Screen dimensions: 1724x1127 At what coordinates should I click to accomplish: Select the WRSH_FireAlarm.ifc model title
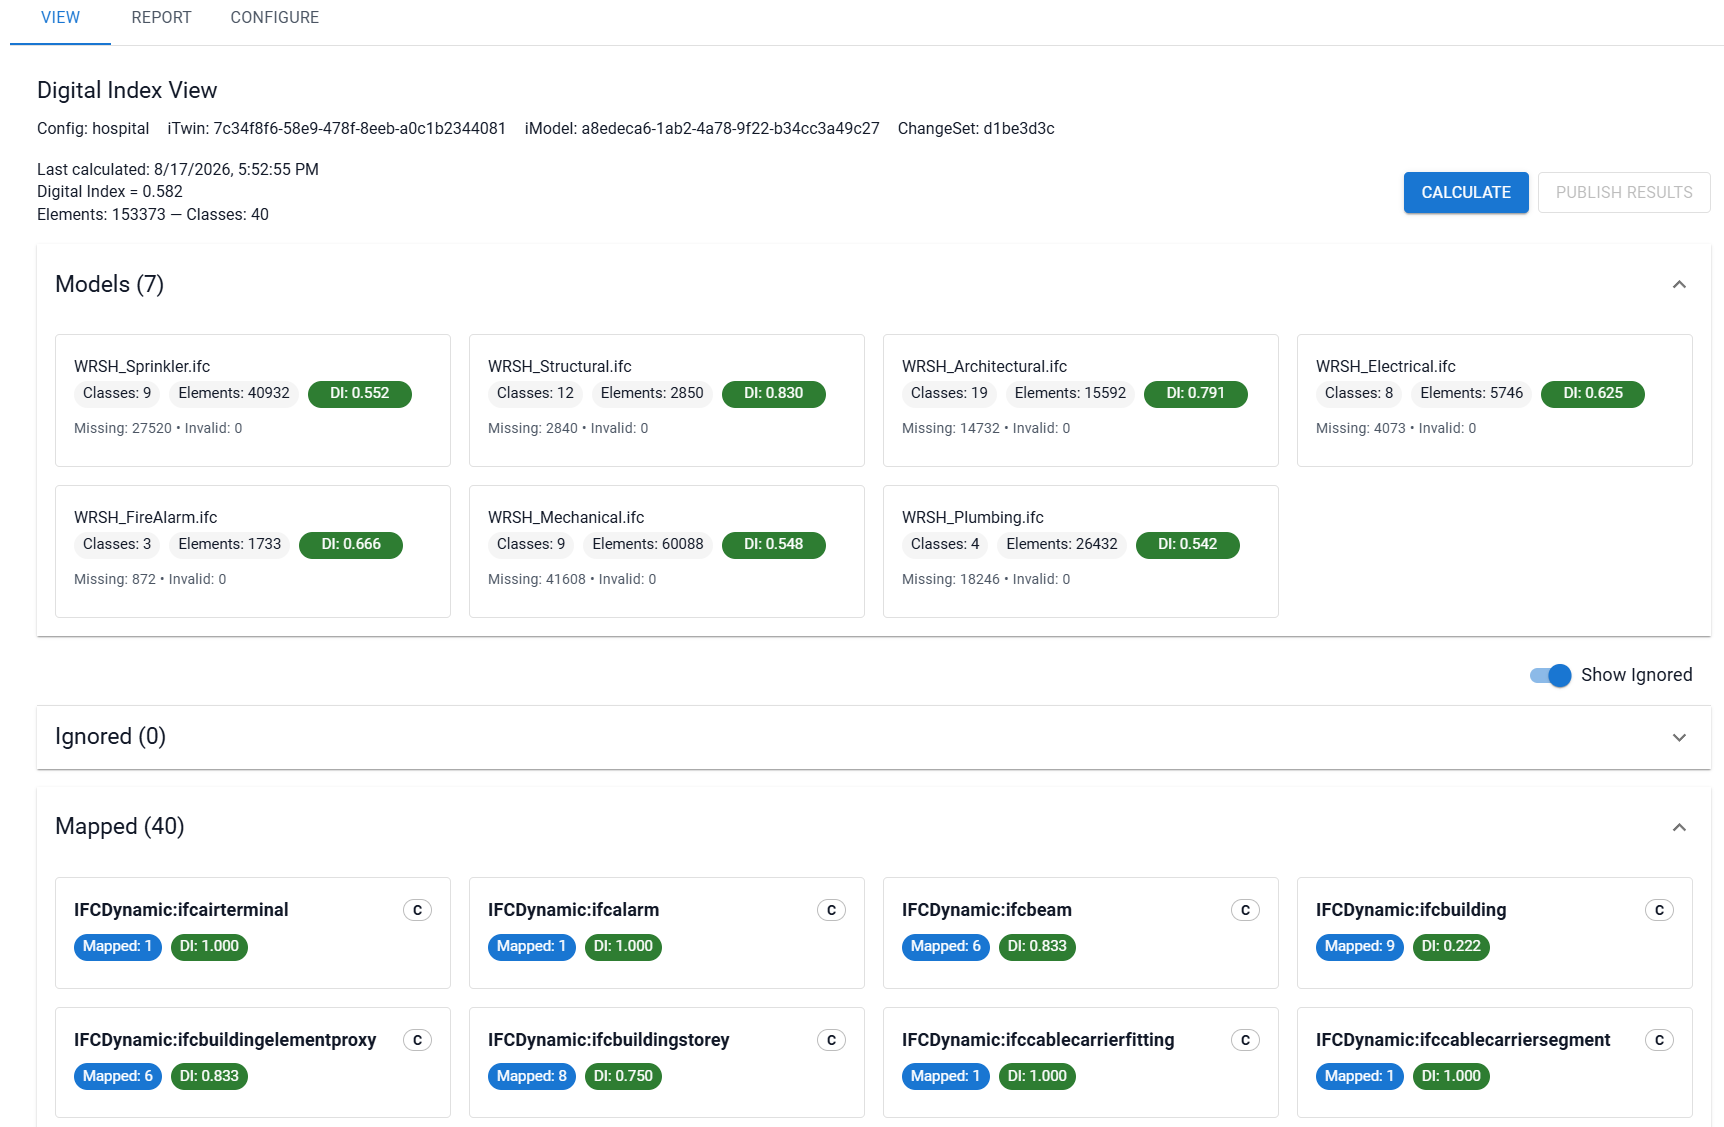(x=146, y=517)
